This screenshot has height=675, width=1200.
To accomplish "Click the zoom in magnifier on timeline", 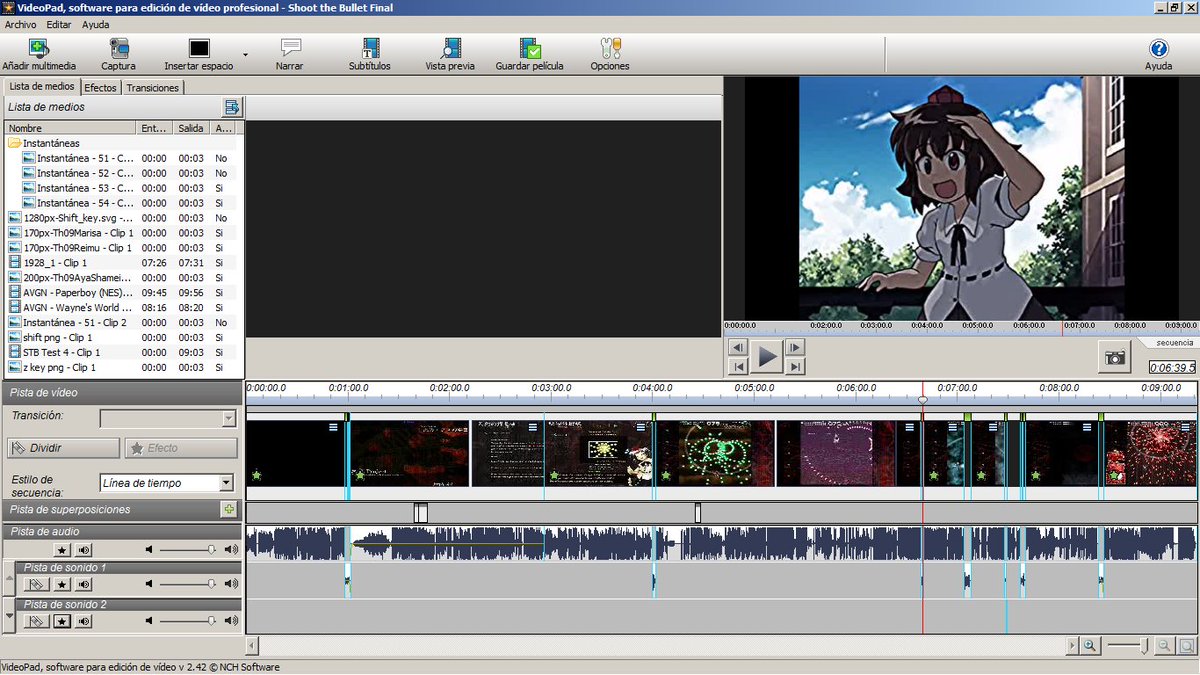I will coord(1089,646).
